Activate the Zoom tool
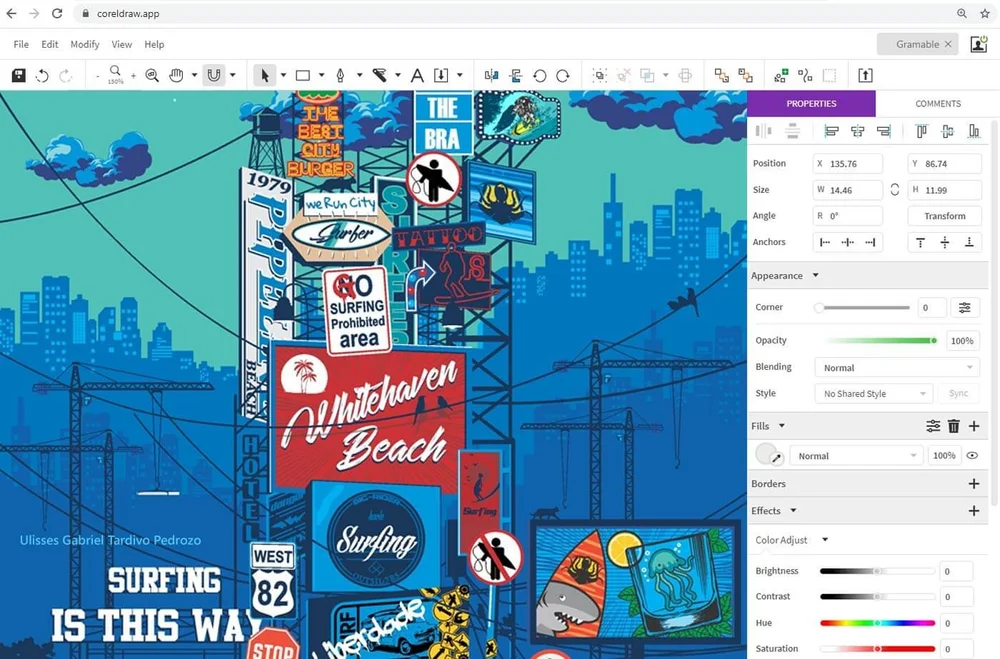This screenshot has width=1000, height=659. click(x=151, y=74)
